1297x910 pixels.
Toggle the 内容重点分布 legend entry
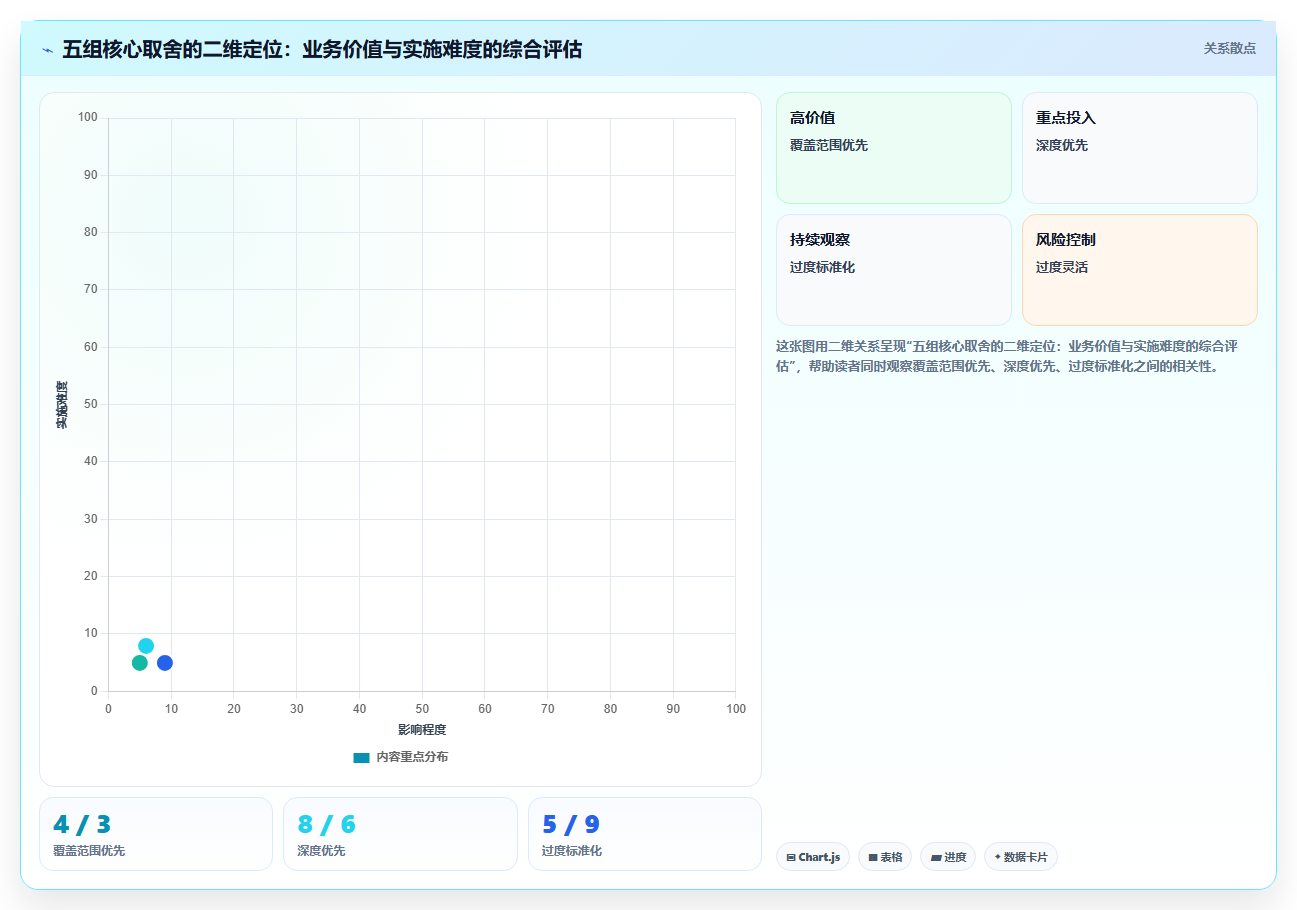point(400,757)
